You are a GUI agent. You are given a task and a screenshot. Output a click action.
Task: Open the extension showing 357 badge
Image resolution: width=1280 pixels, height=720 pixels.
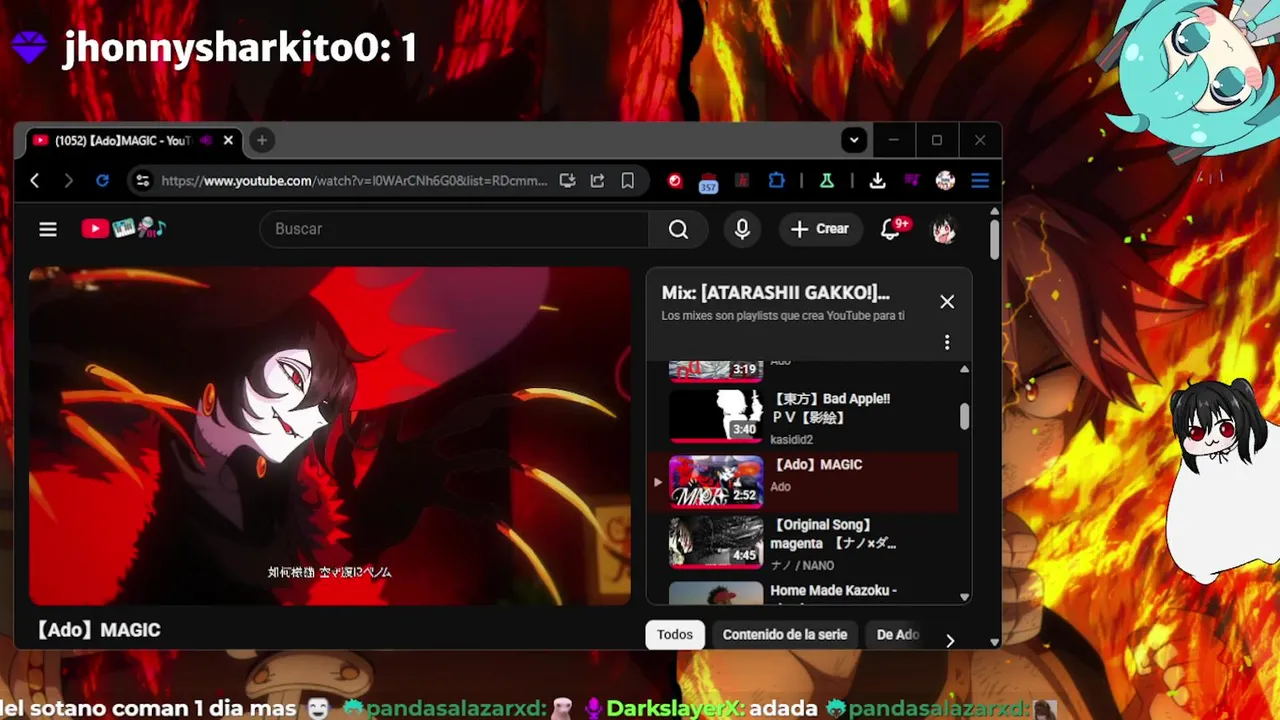[708, 182]
